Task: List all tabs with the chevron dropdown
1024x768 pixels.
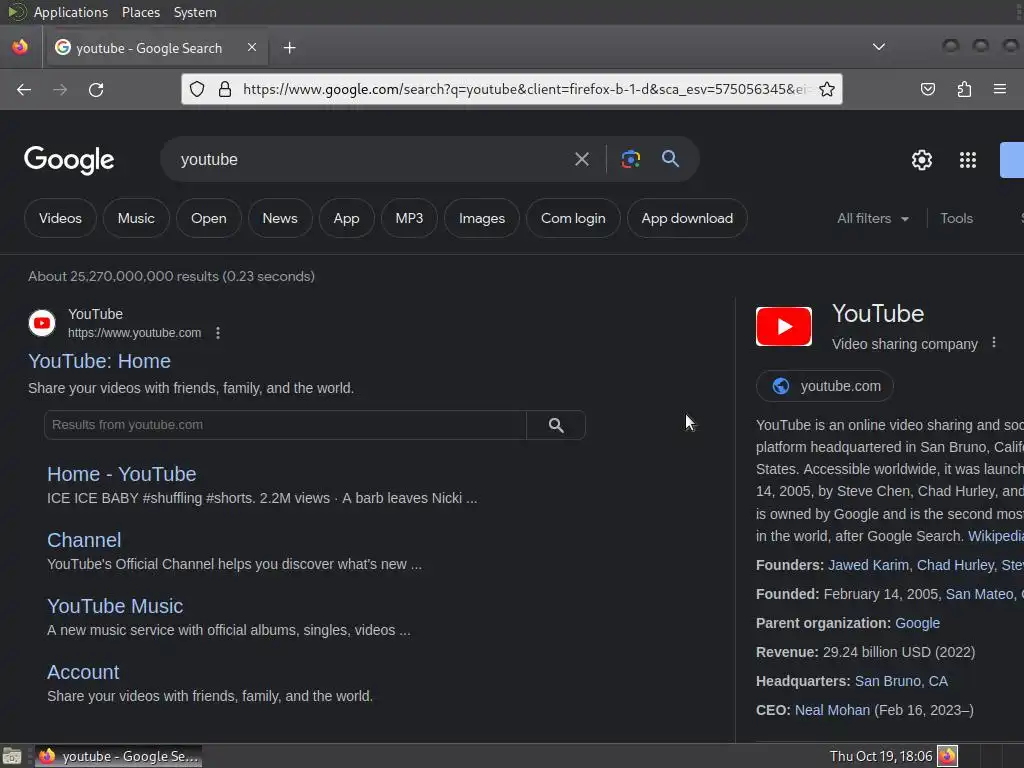Action: click(879, 47)
